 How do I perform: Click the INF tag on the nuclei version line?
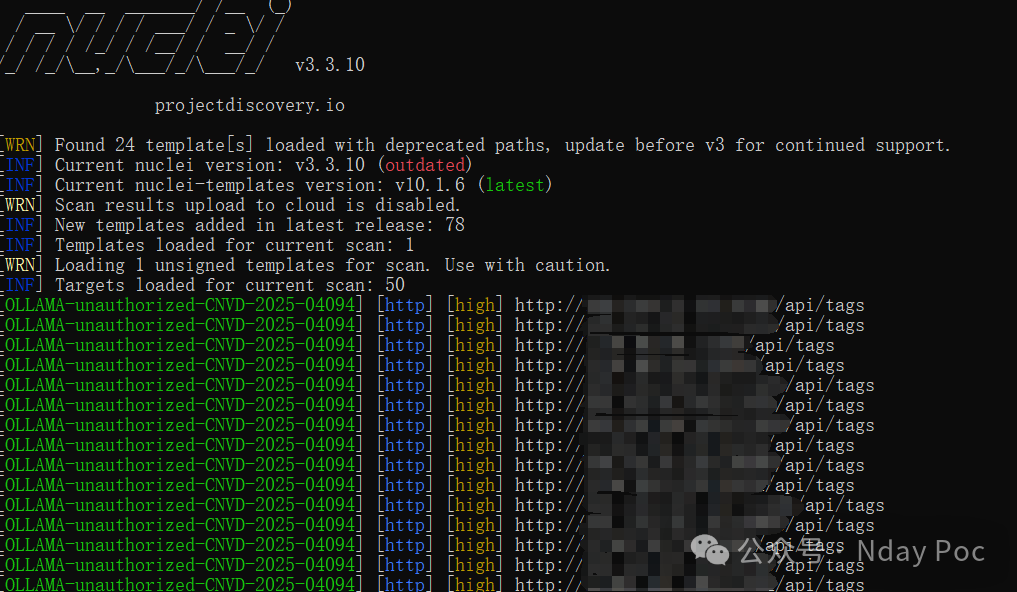tap(20, 165)
